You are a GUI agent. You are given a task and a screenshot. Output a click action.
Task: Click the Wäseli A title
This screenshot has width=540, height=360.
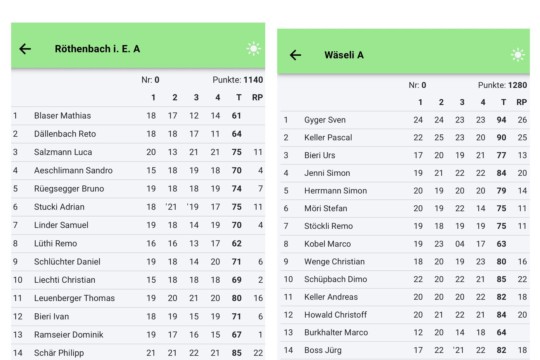[x=344, y=55]
